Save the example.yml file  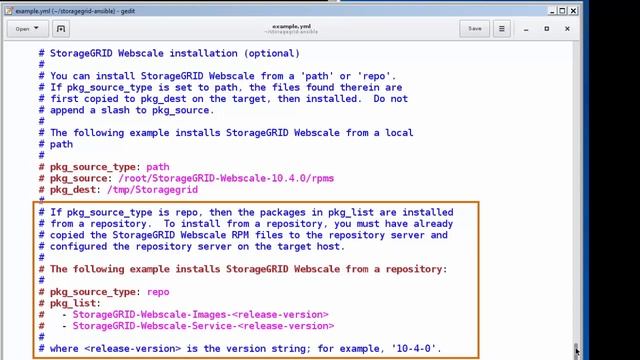point(474,29)
